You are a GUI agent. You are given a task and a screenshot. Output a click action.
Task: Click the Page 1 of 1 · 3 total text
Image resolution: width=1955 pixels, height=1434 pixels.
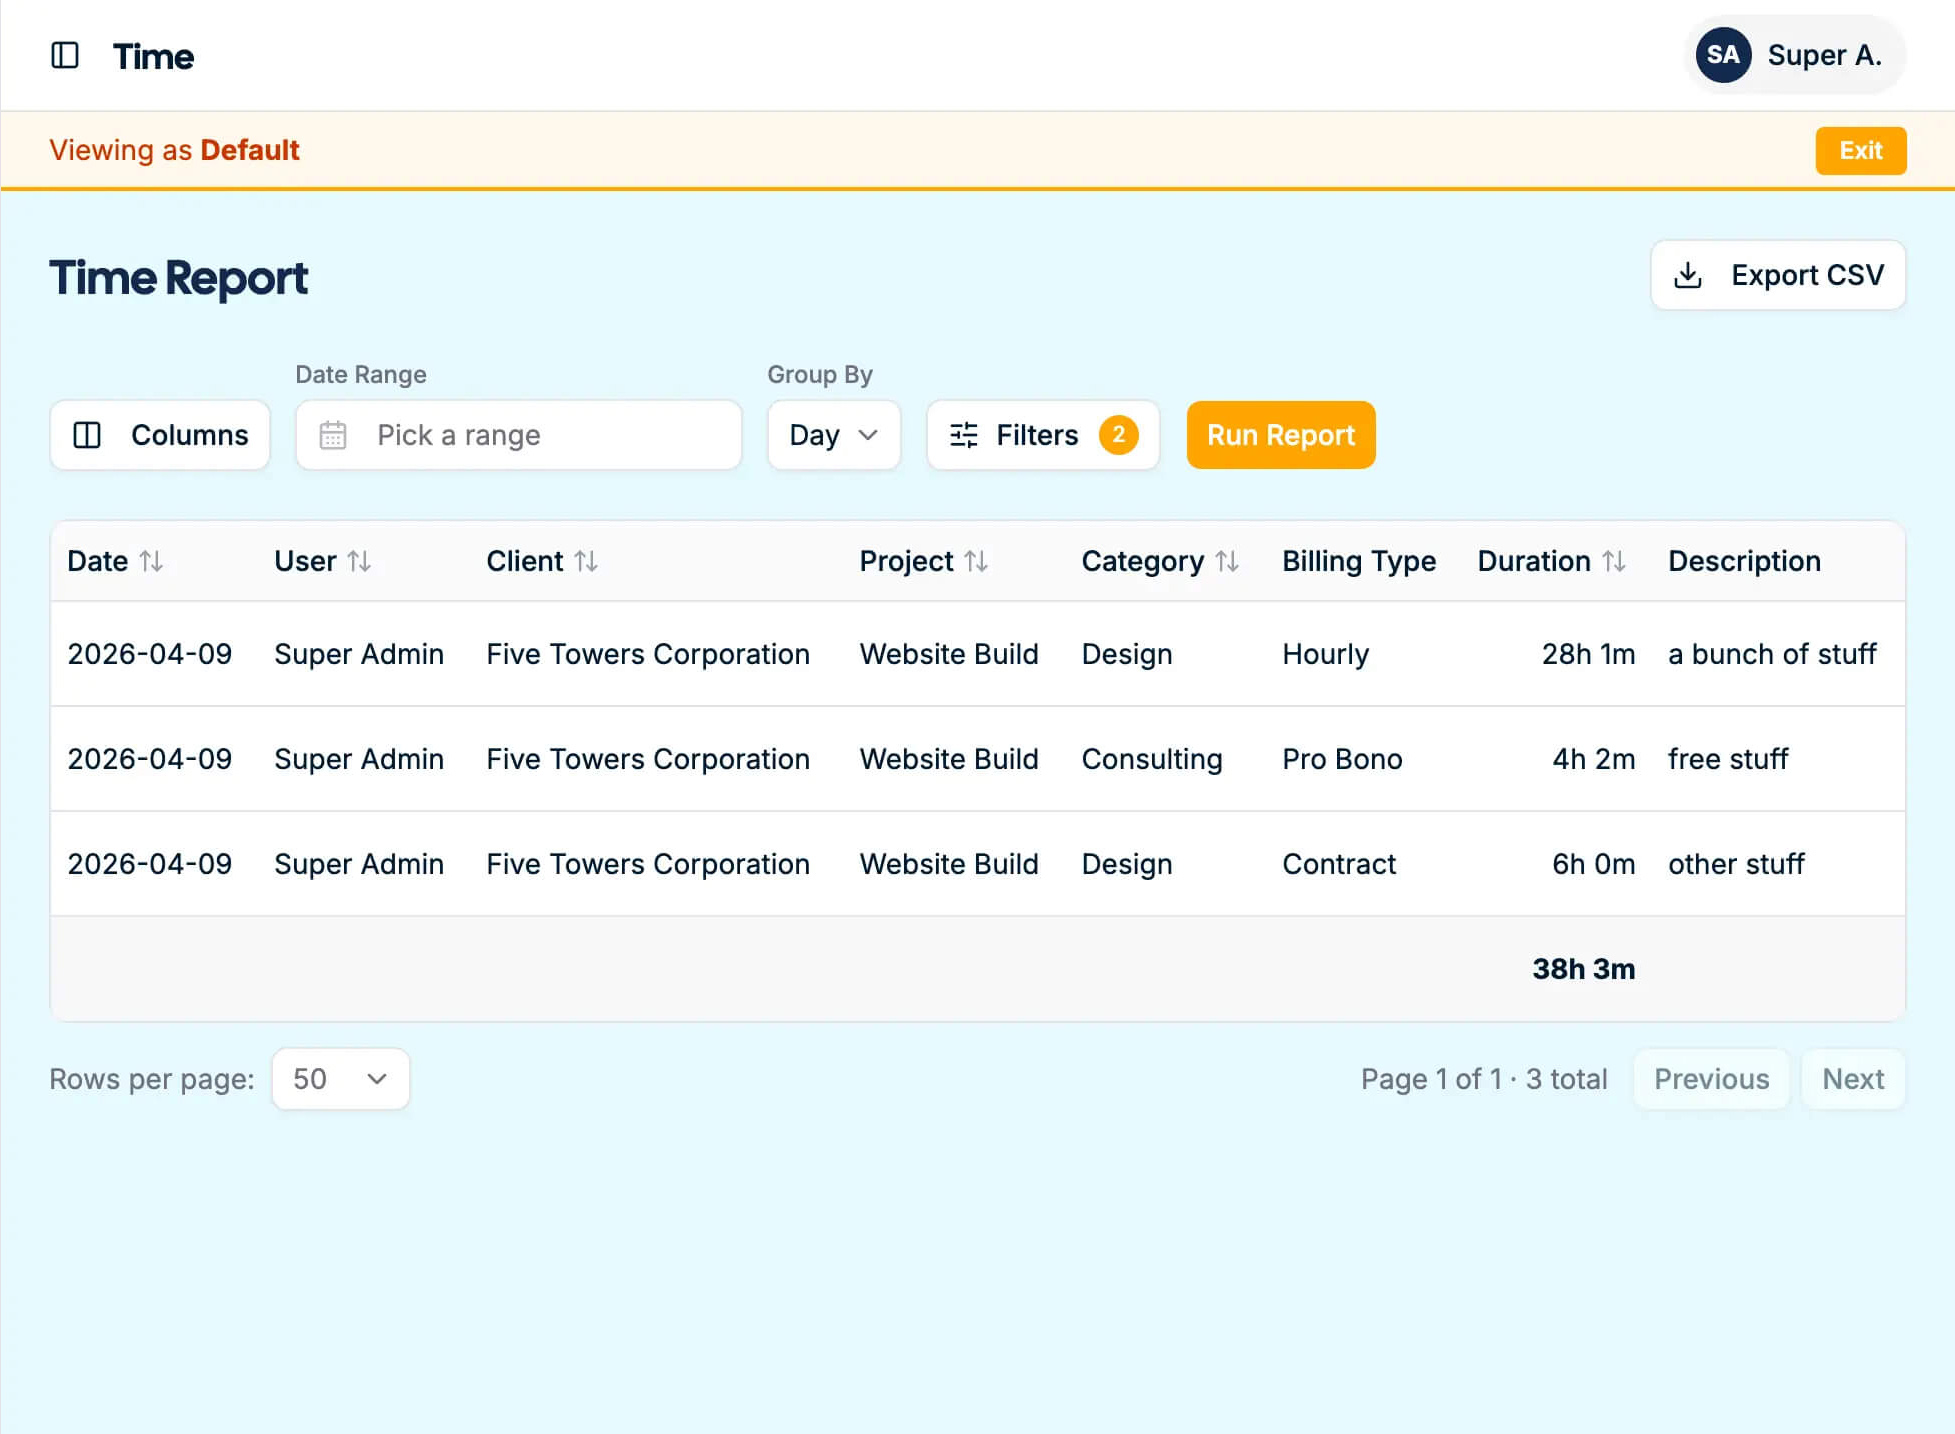pyautogui.click(x=1484, y=1079)
